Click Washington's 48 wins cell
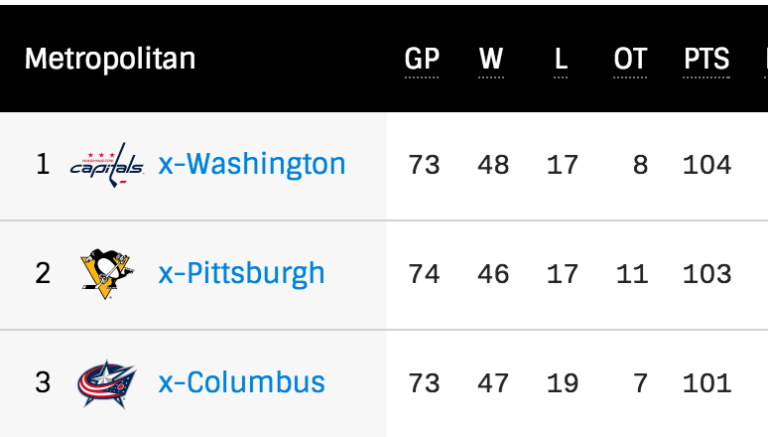 click(x=493, y=164)
